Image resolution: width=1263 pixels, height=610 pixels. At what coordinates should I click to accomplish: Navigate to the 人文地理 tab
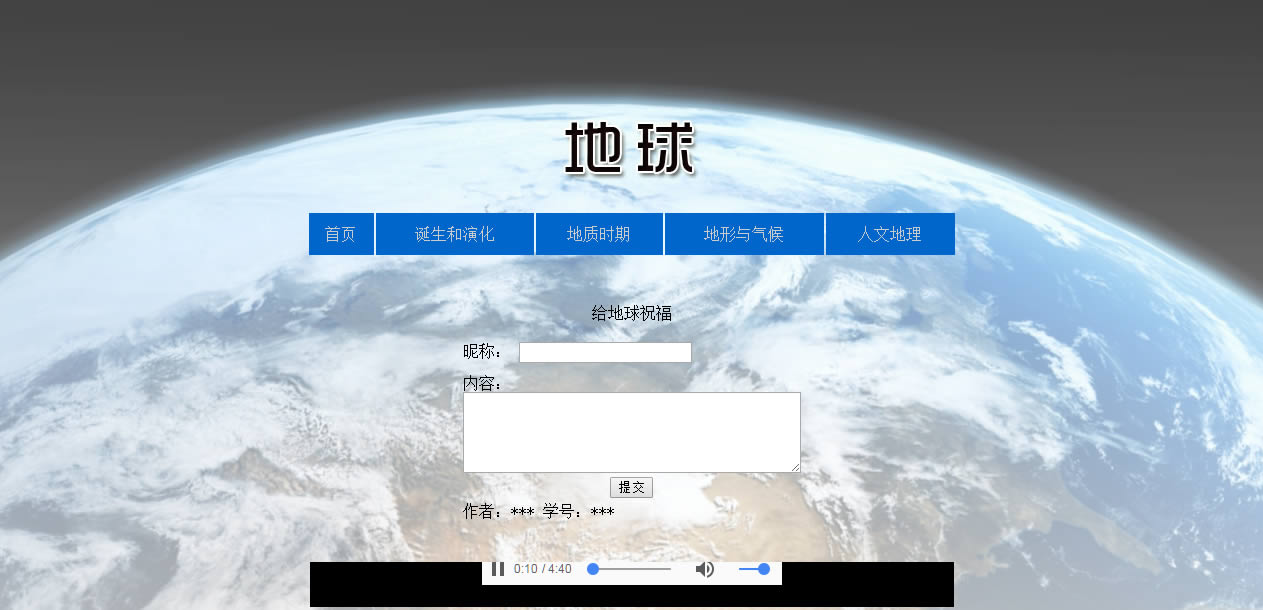tap(889, 234)
